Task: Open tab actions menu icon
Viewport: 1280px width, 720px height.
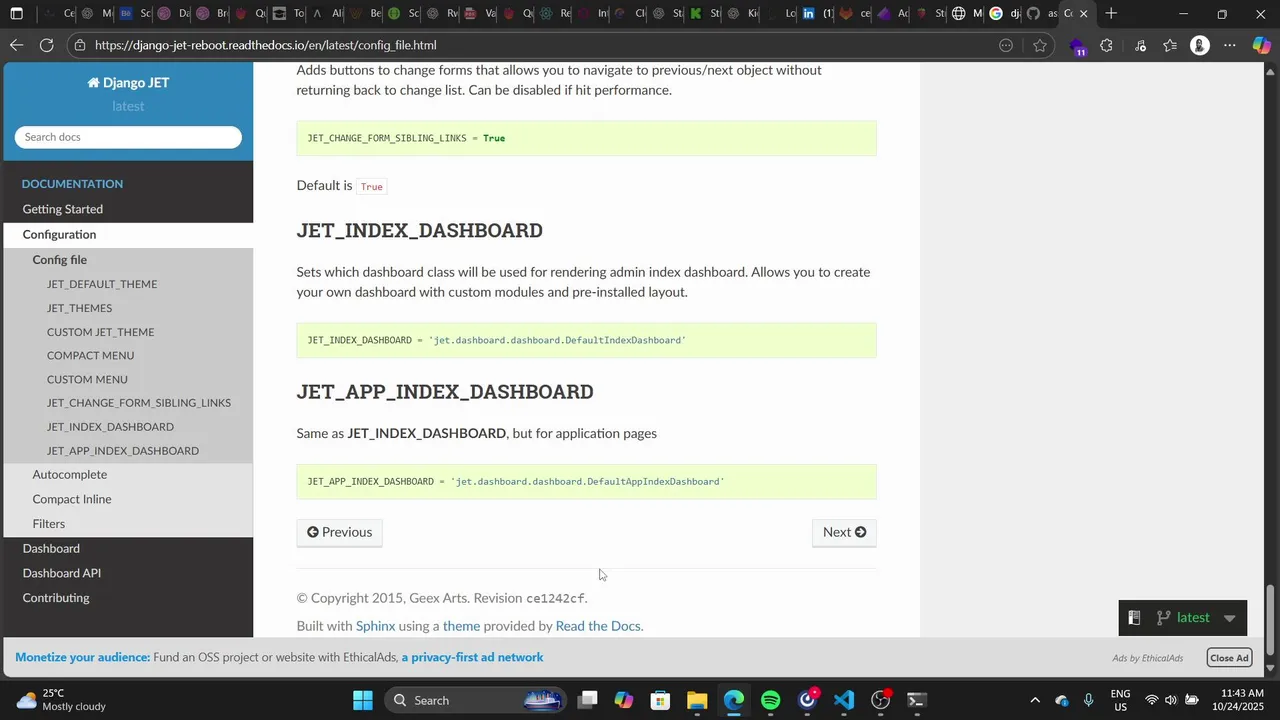Action: pyautogui.click(x=17, y=14)
